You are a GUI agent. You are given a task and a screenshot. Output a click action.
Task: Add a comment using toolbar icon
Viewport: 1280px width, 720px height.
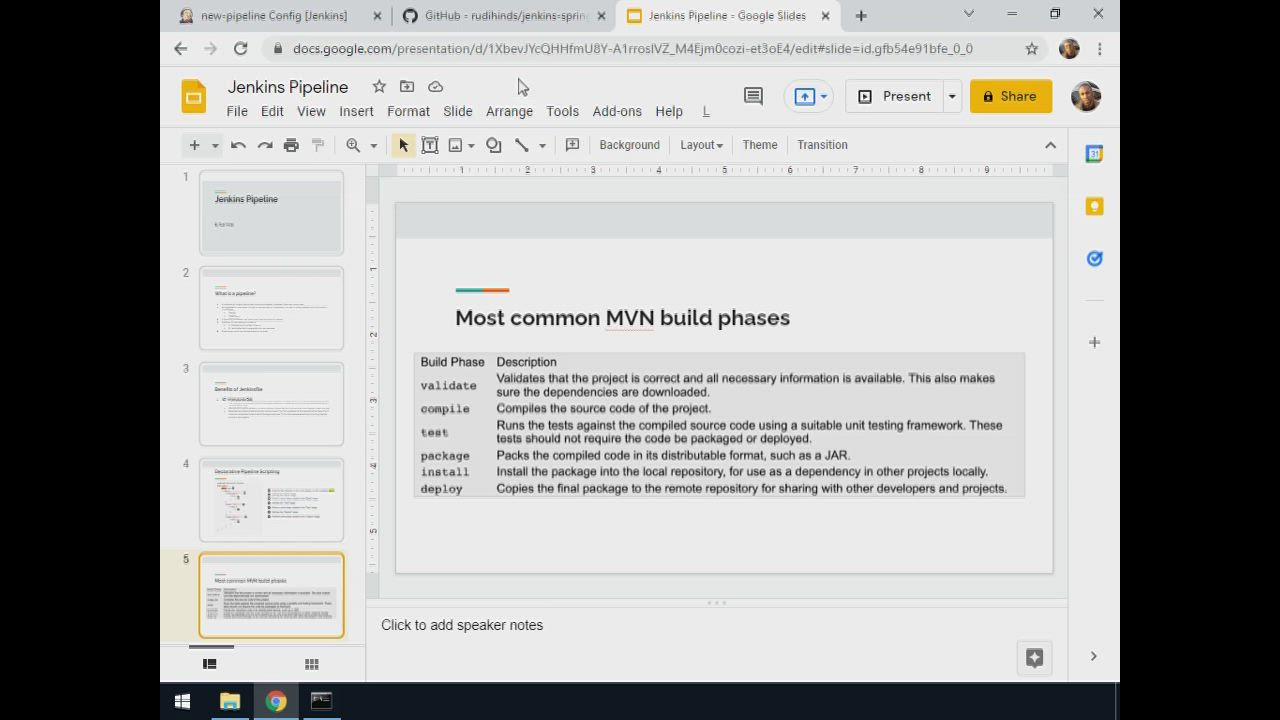572,145
